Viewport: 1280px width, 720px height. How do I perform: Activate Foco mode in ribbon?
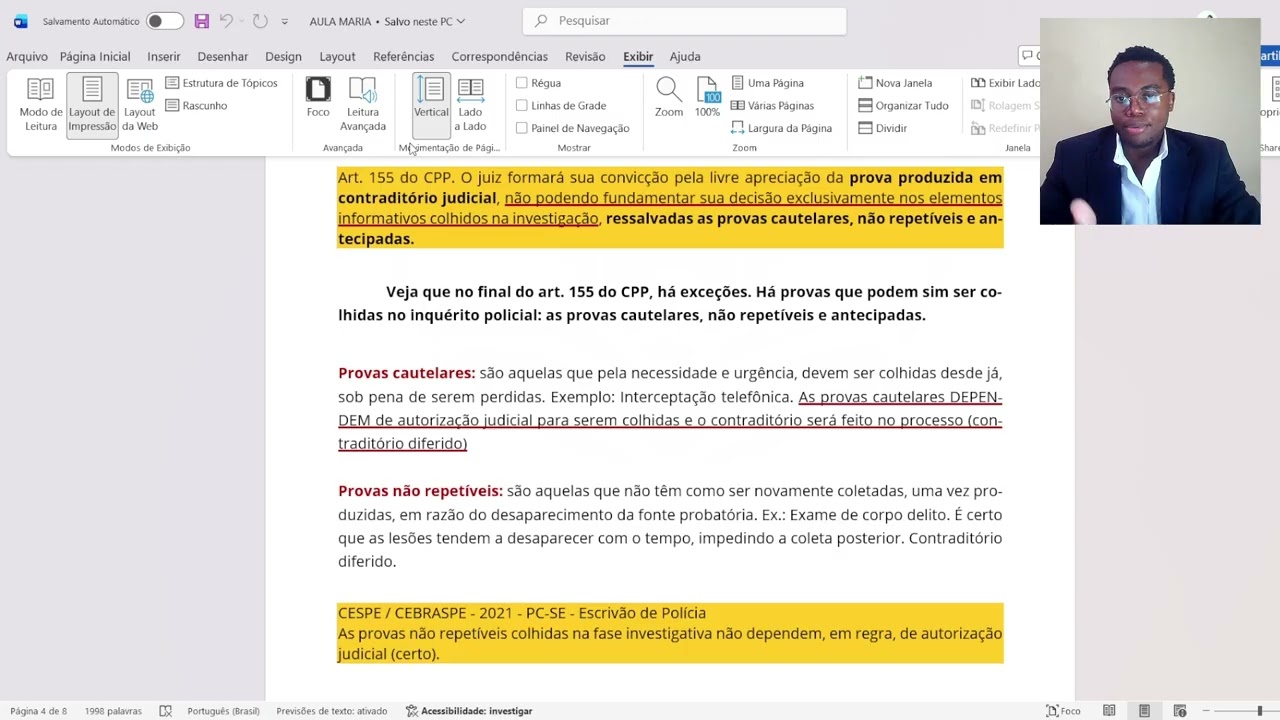(x=318, y=98)
